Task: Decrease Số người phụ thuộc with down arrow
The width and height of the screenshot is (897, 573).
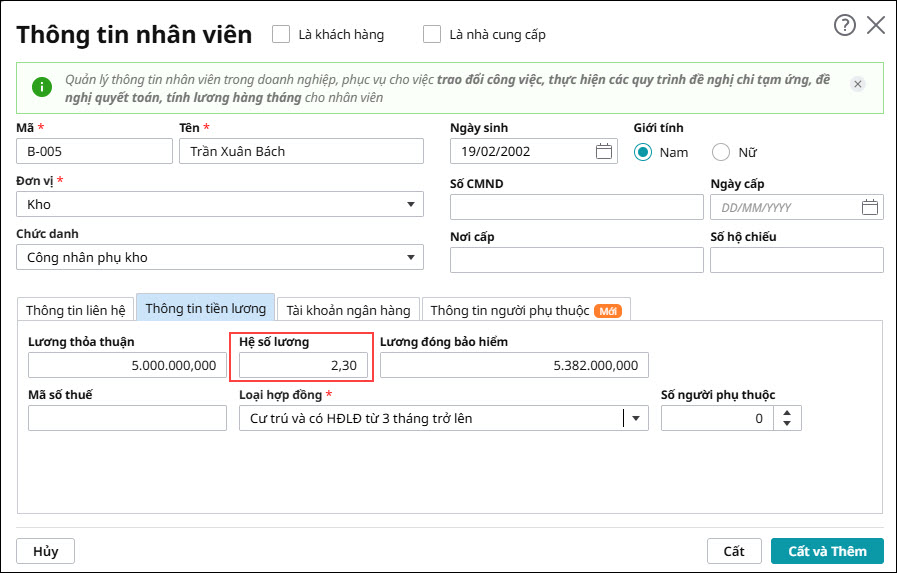Action: [787, 424]
